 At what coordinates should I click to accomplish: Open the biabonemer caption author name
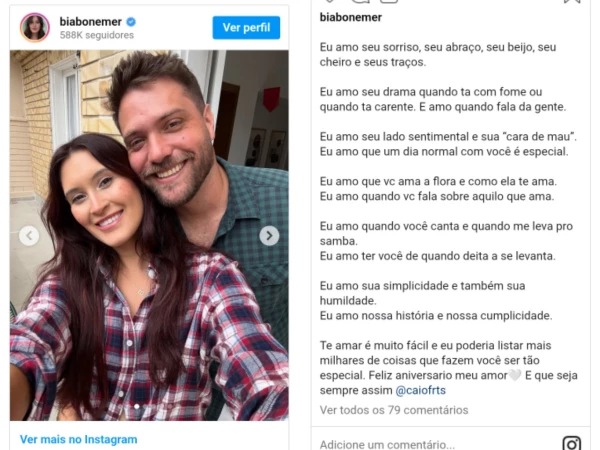(x=351, y=17)
